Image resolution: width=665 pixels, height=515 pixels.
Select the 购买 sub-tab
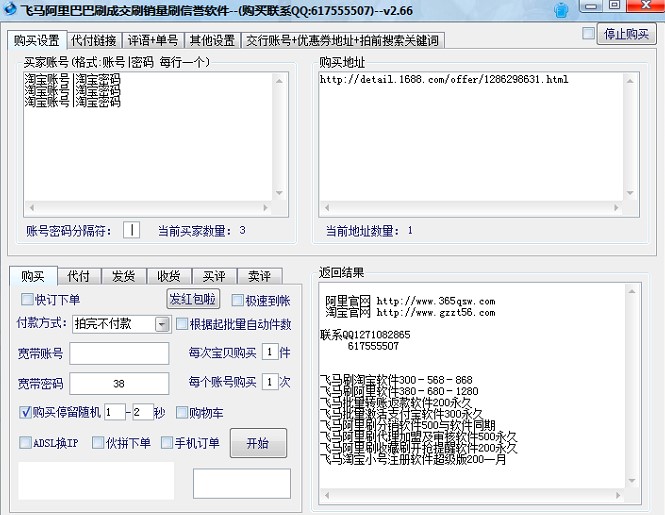click(33, 276)
